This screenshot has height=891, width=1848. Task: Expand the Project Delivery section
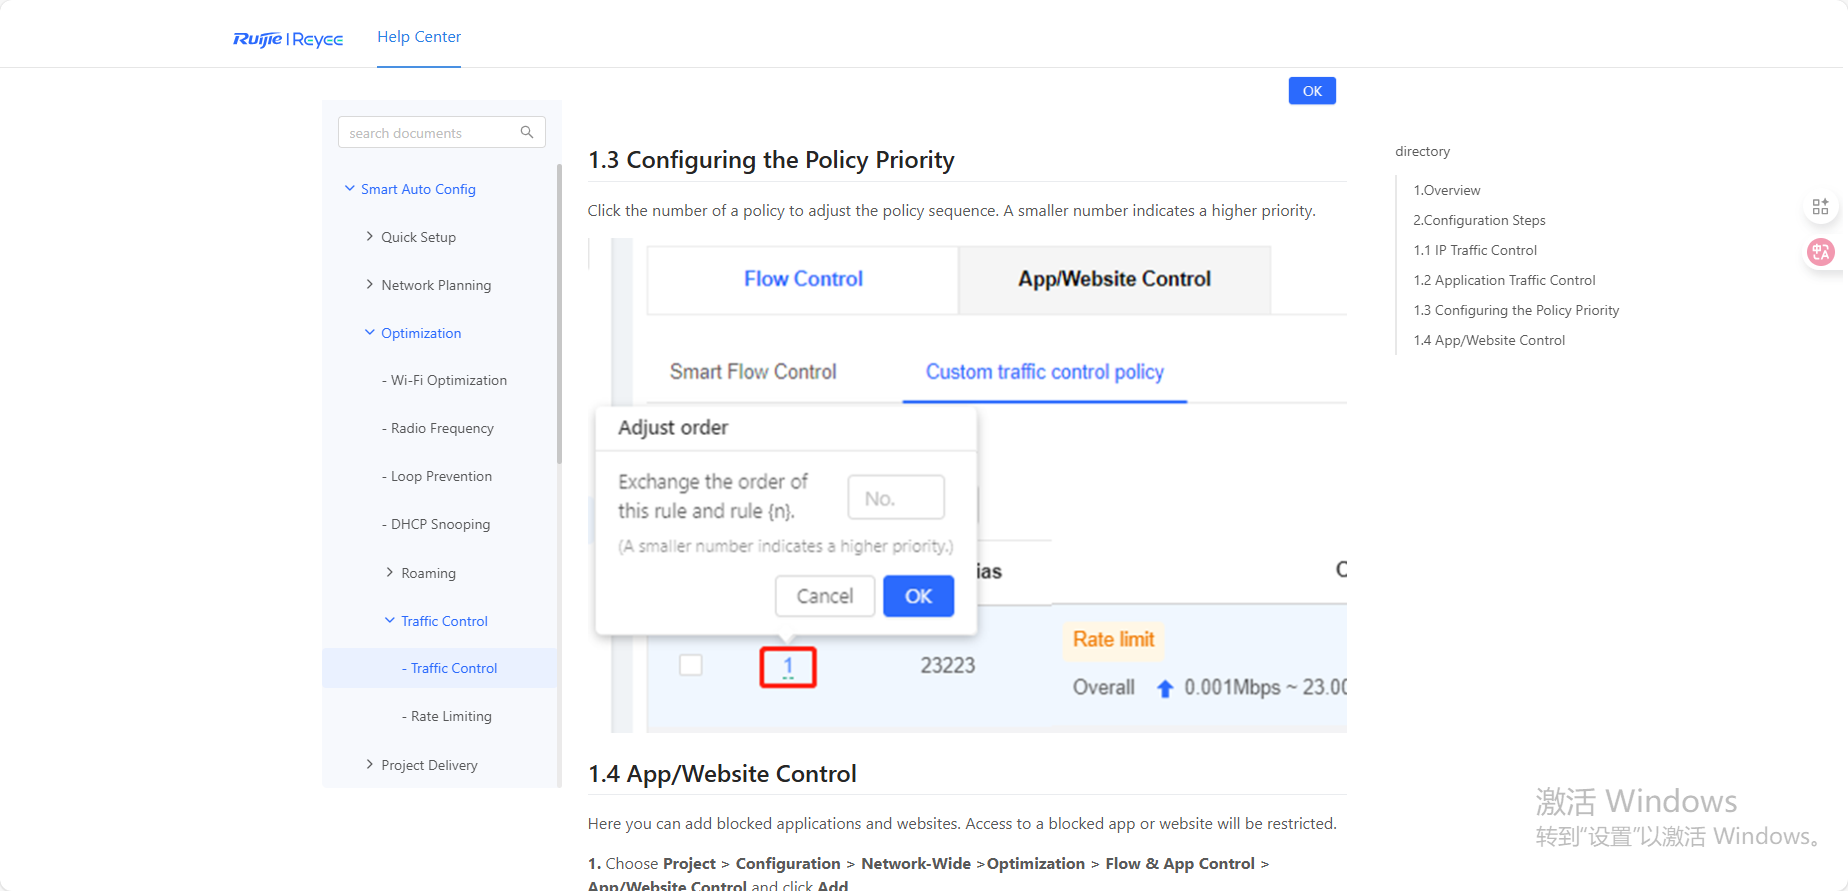[x=369, y=764]
